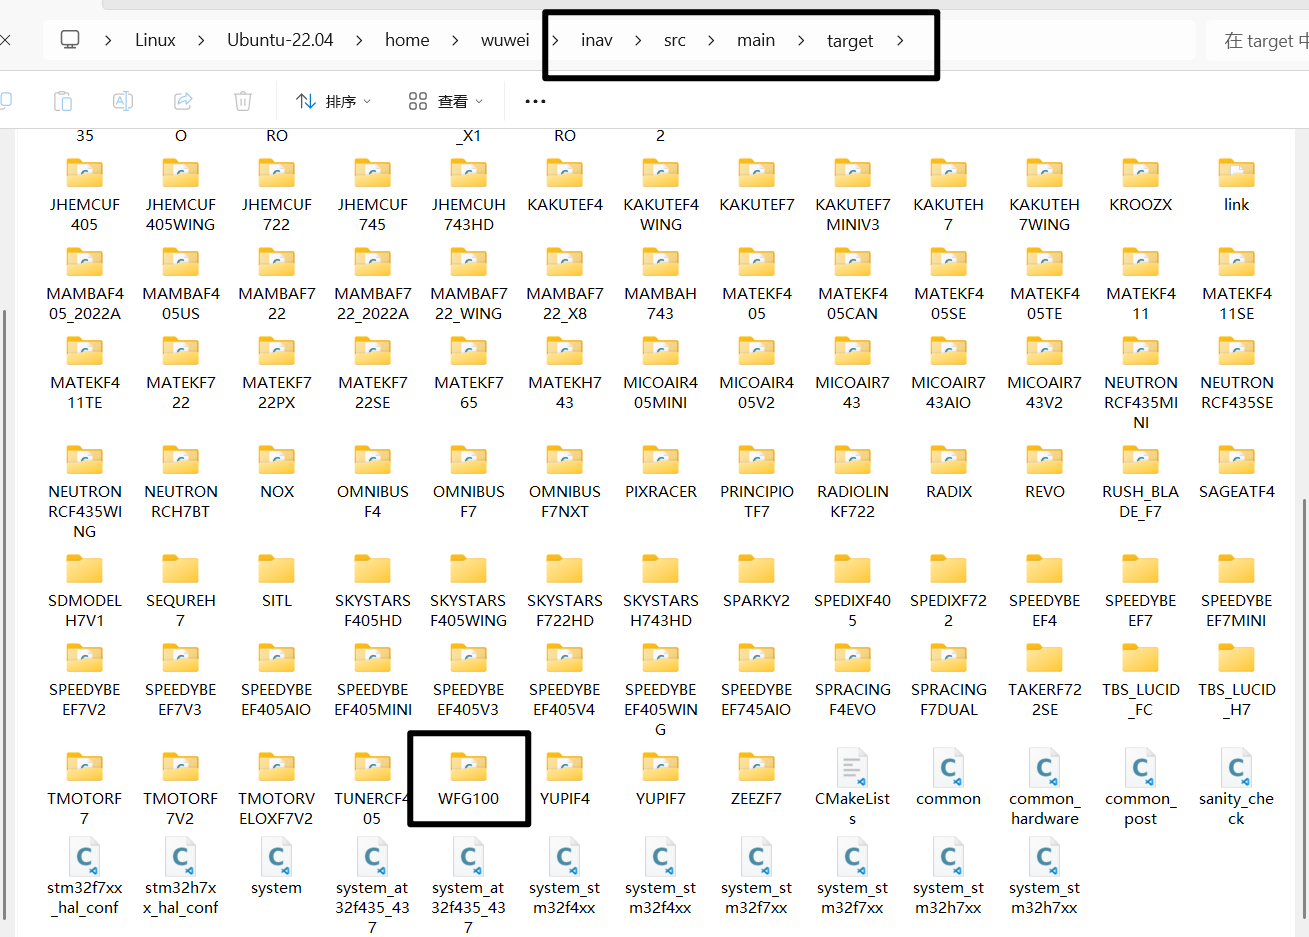Viewport: 1309px width, 937px height.
Task: Open the three-dot more options menu
Action: point(535,101)
